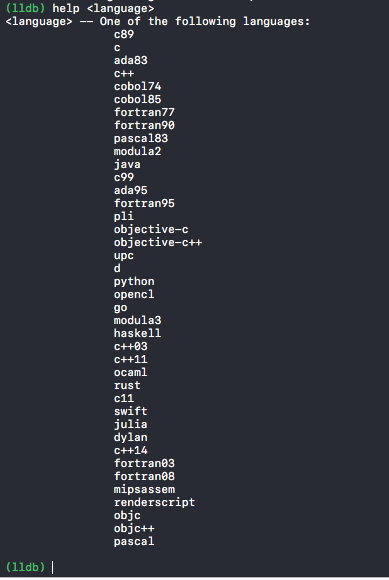Click the 'help <language>' command line
Image resolution: width=389 pixels, height=580 pixels.
pos(103,9)
